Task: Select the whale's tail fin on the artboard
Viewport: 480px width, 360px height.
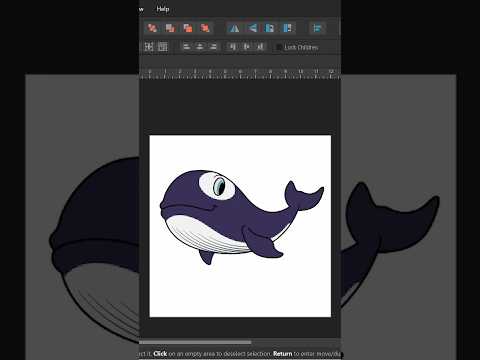Action: tap(303, 197)
